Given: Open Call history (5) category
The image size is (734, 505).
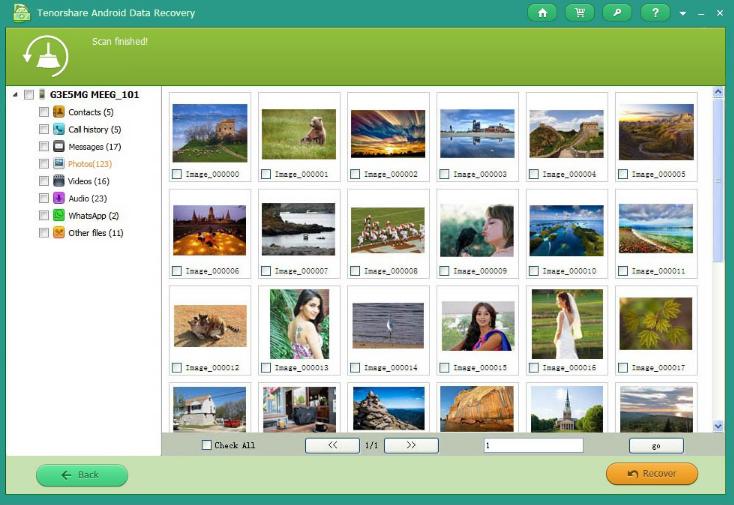Looking at the screenshot, I should (94, 129).
